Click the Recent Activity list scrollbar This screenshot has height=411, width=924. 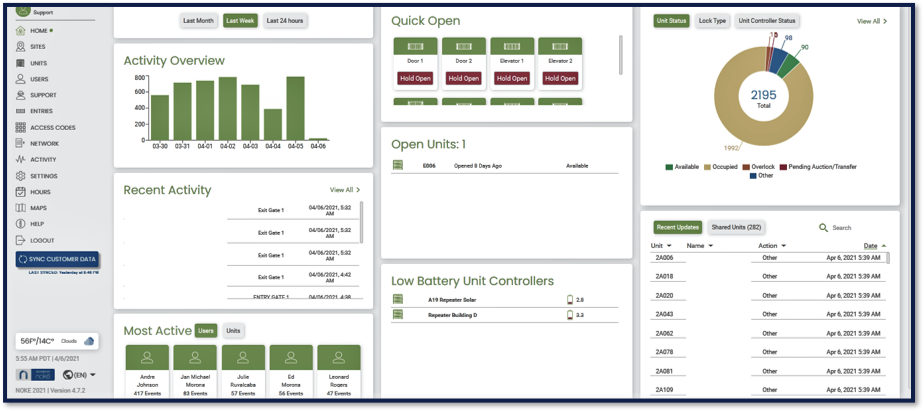pyautogui.click(x=361, y=222)
